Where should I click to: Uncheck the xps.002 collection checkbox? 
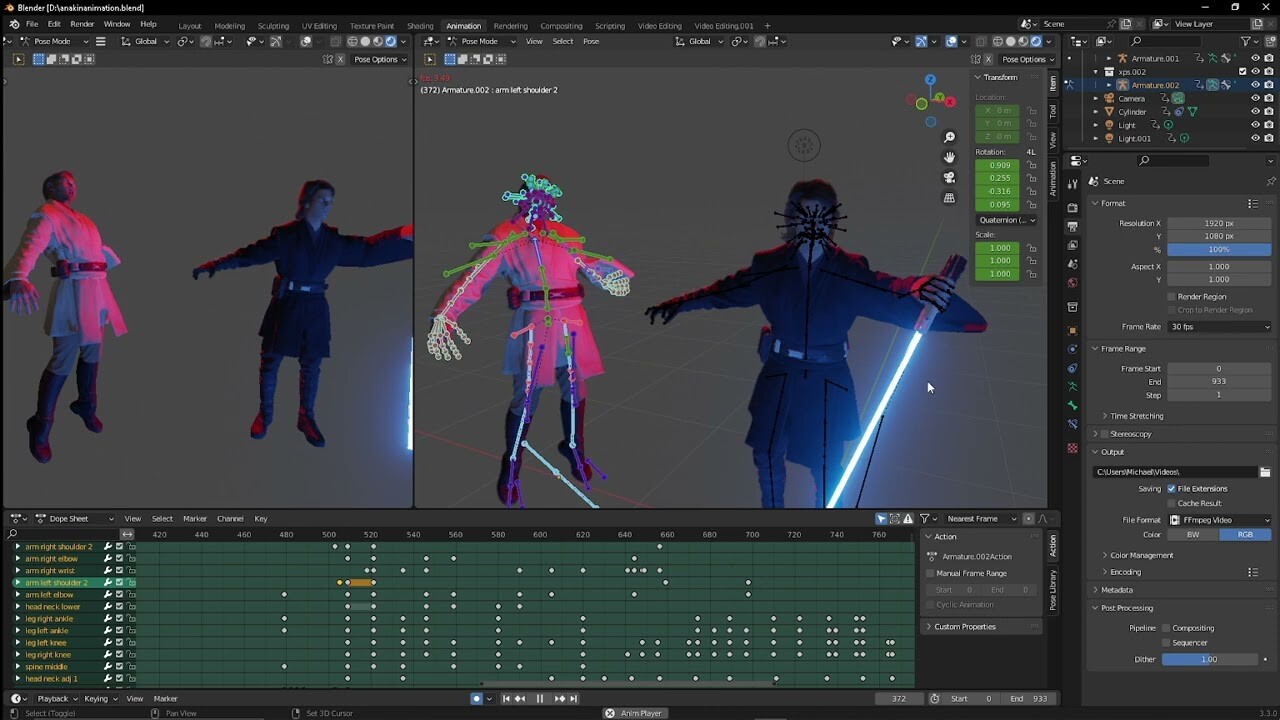tap(1242, 70)
